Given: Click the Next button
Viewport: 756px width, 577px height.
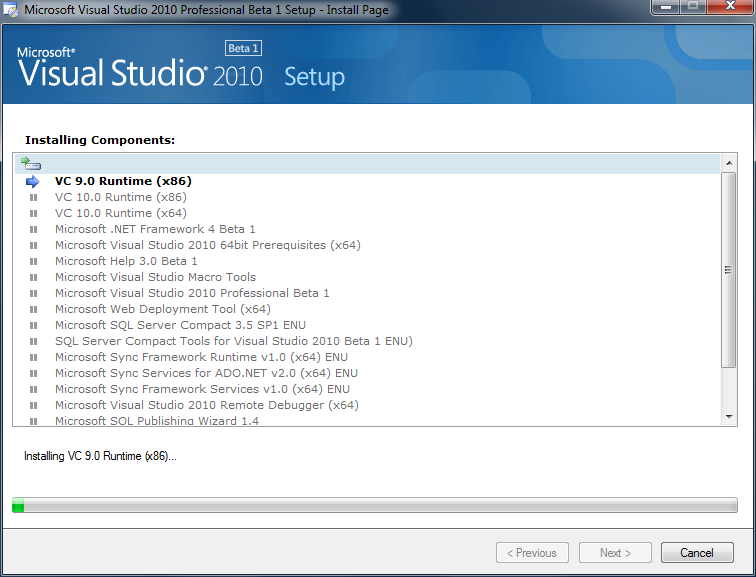Looking at the screenshot, I should (x=615, y=553).
